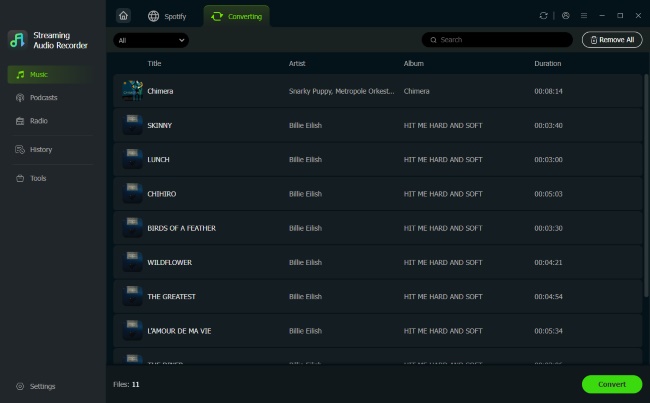The height and width of the screenshot is (403, 650).
Task: Click the Podcasts microphone icon
Action: click(x=20, y=98)
